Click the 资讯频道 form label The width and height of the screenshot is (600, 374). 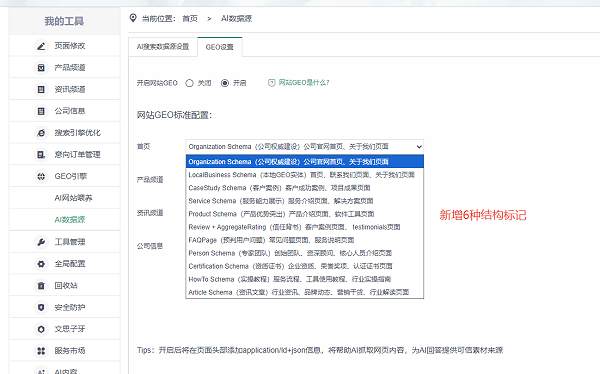tap(150, 213)
